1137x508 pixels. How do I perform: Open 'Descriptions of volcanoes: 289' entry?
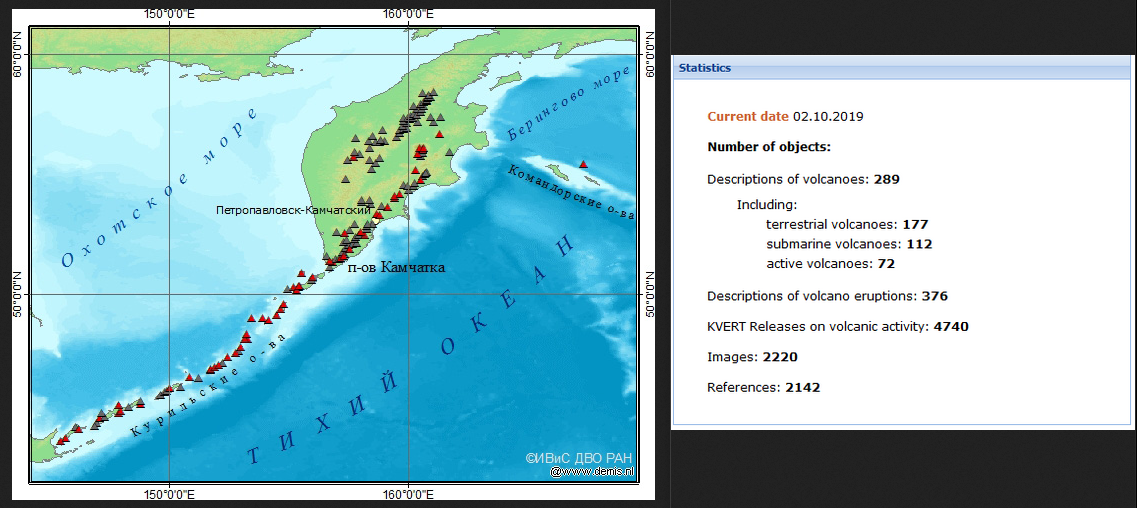(803, 179)
